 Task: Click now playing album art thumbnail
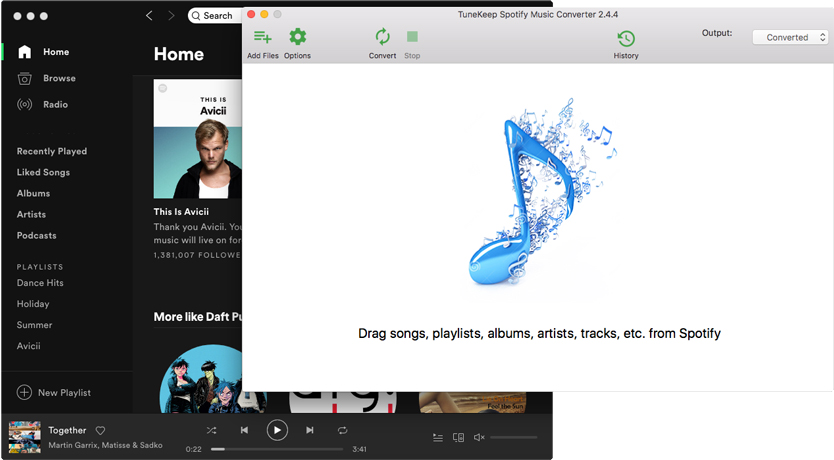click(24, 437)
